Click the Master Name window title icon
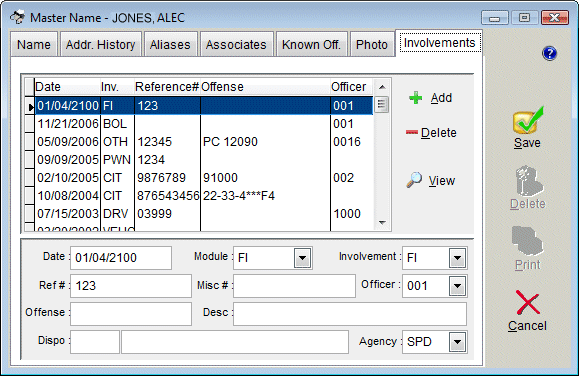579x376 pixels. tap(17, 17)
